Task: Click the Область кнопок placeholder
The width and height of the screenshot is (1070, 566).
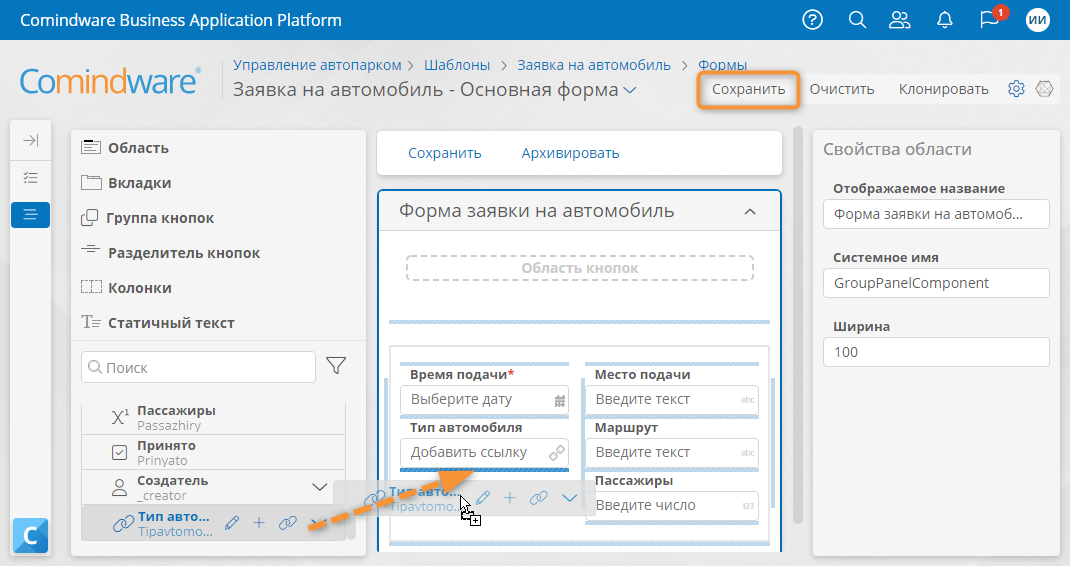Action: coord(580,268)
